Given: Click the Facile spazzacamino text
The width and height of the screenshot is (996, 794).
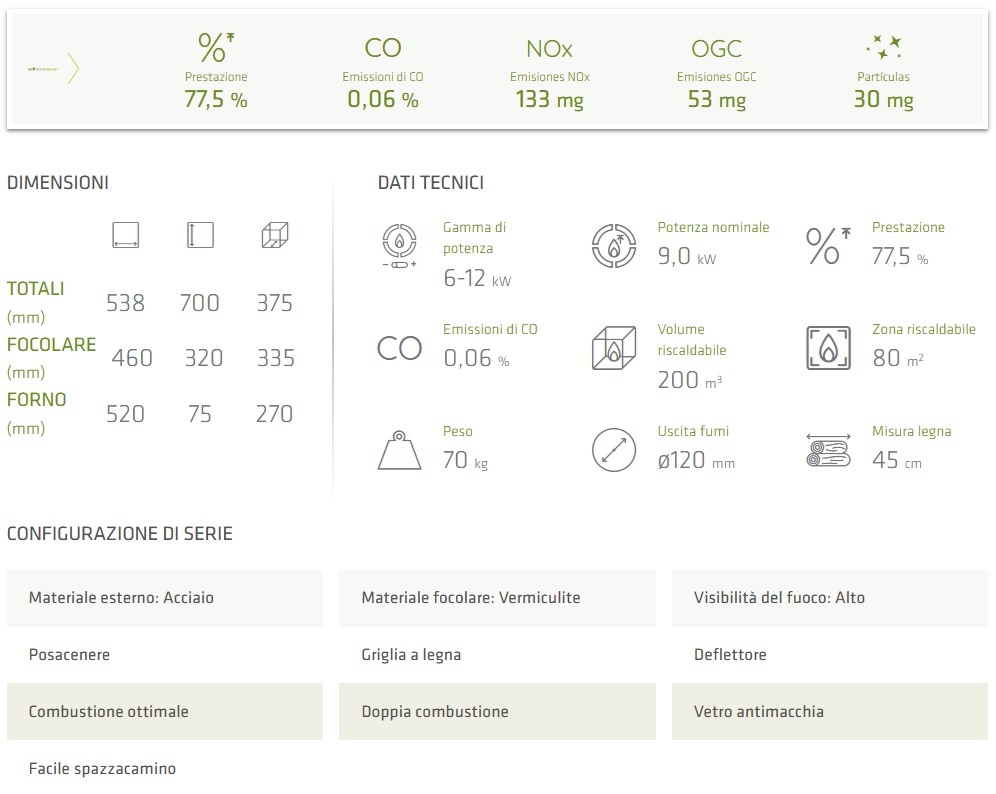Looking at the screenshot, I should point(102,769).
